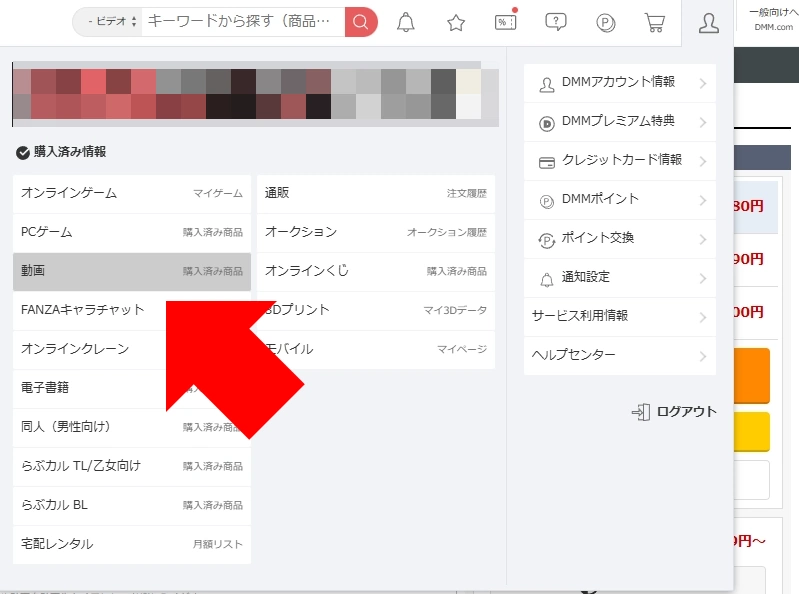Viewport: 799px width, 594px height.
Task: Open 通販 order history
Action: point(376,194)
